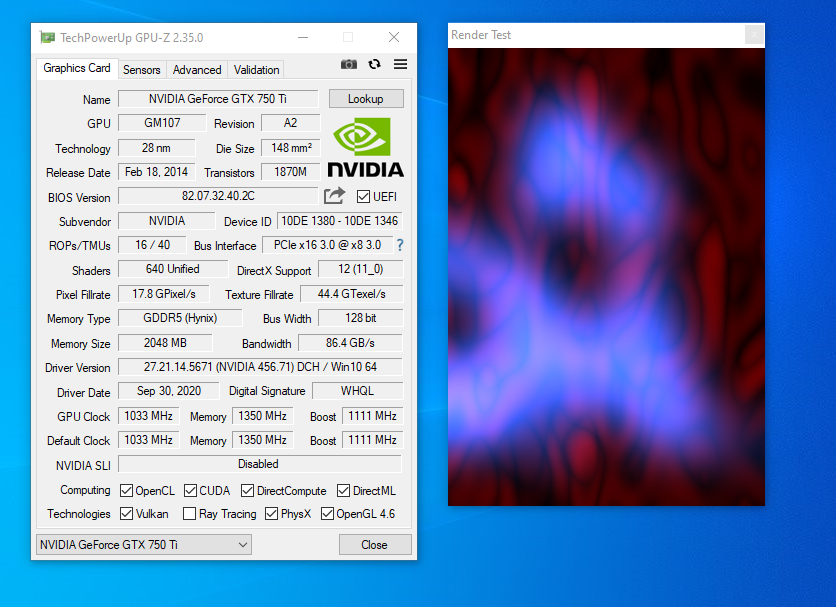Screen dimensions: 836x607
Task: Click the Close button at bottom
Action: [x=375, y=545]
